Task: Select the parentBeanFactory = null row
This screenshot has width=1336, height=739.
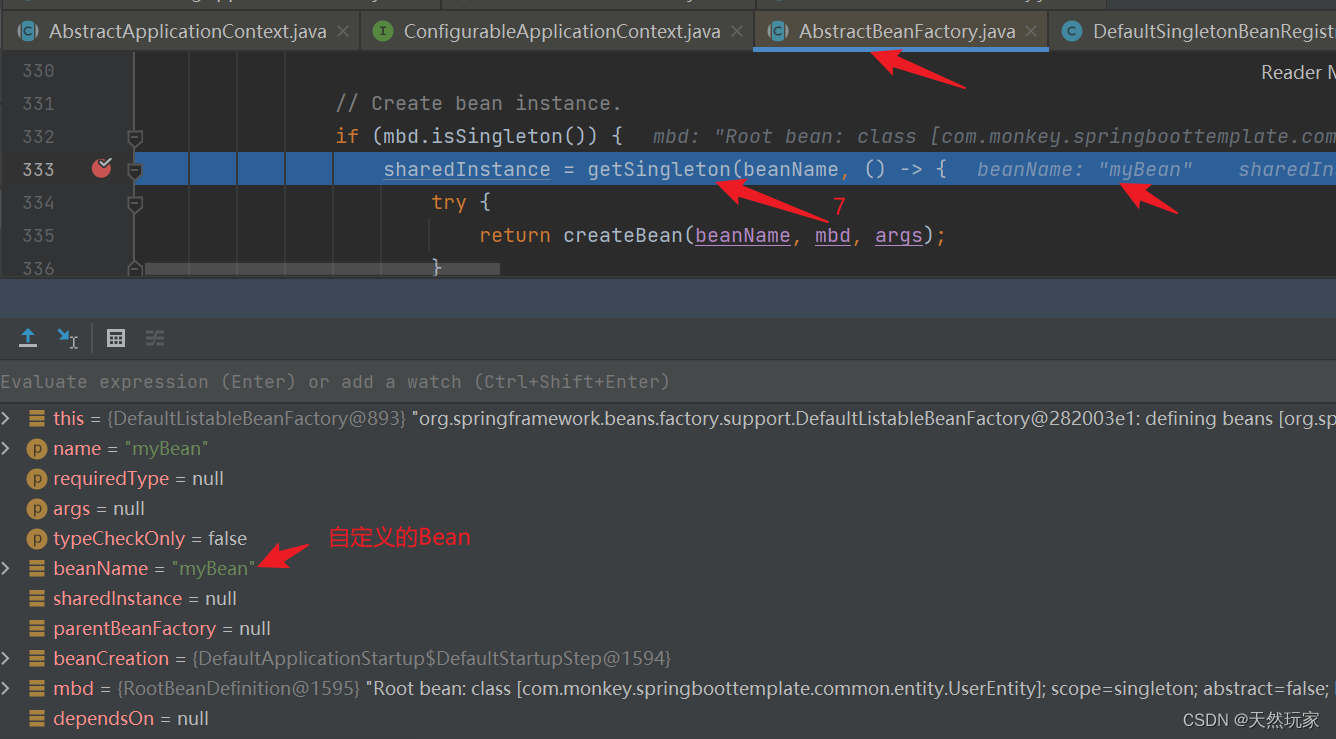Action: [x=668, y=628]
